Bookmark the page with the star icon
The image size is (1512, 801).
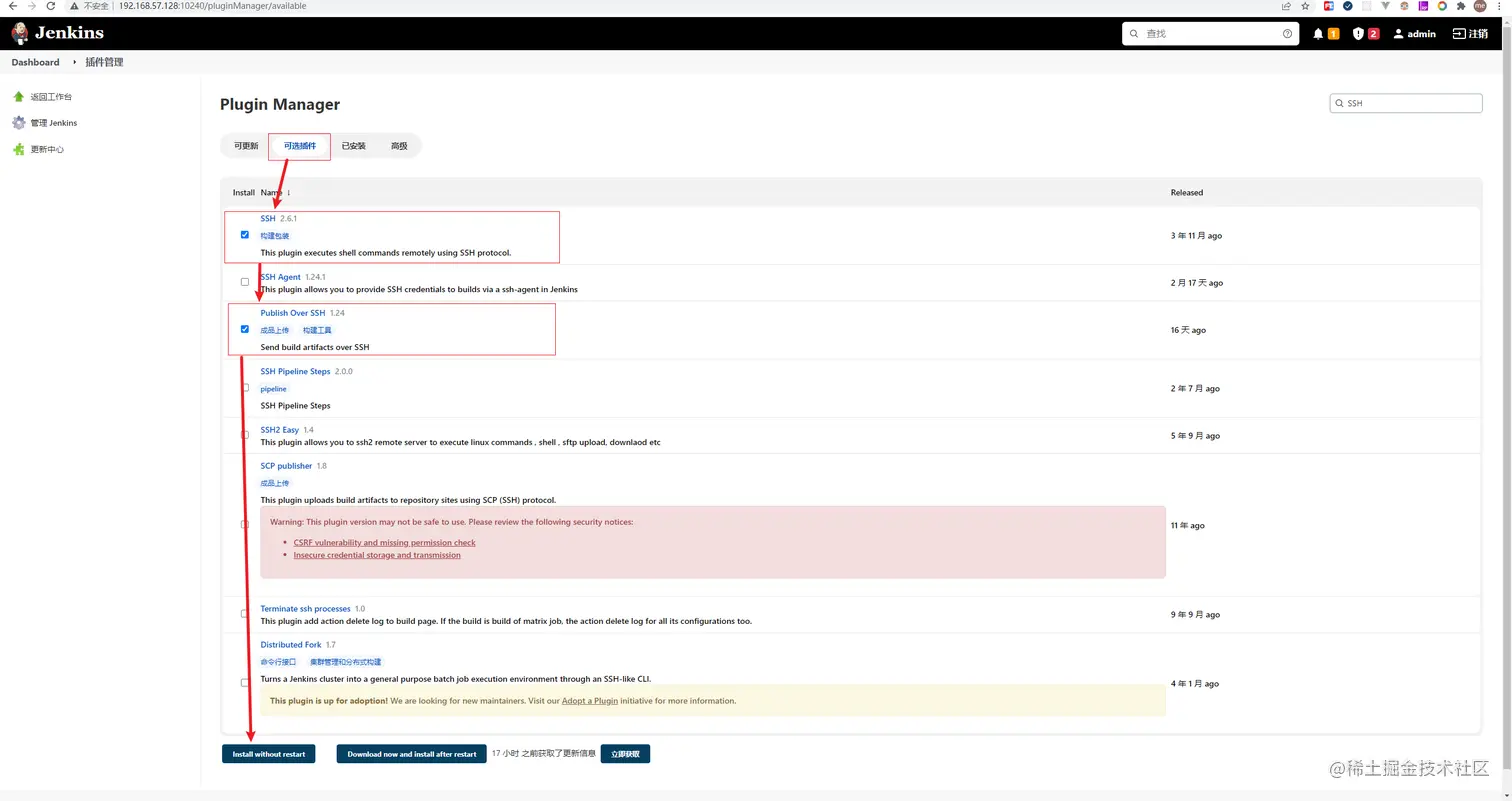1305,6
